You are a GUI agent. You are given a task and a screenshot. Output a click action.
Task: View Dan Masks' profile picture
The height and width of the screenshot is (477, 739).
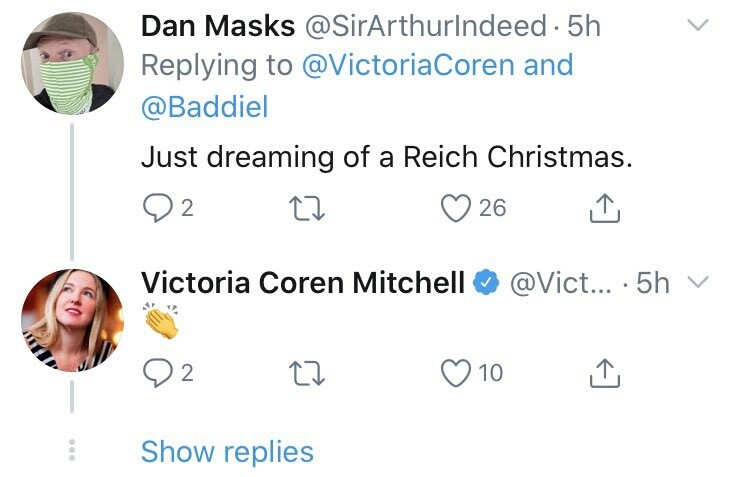72,65
